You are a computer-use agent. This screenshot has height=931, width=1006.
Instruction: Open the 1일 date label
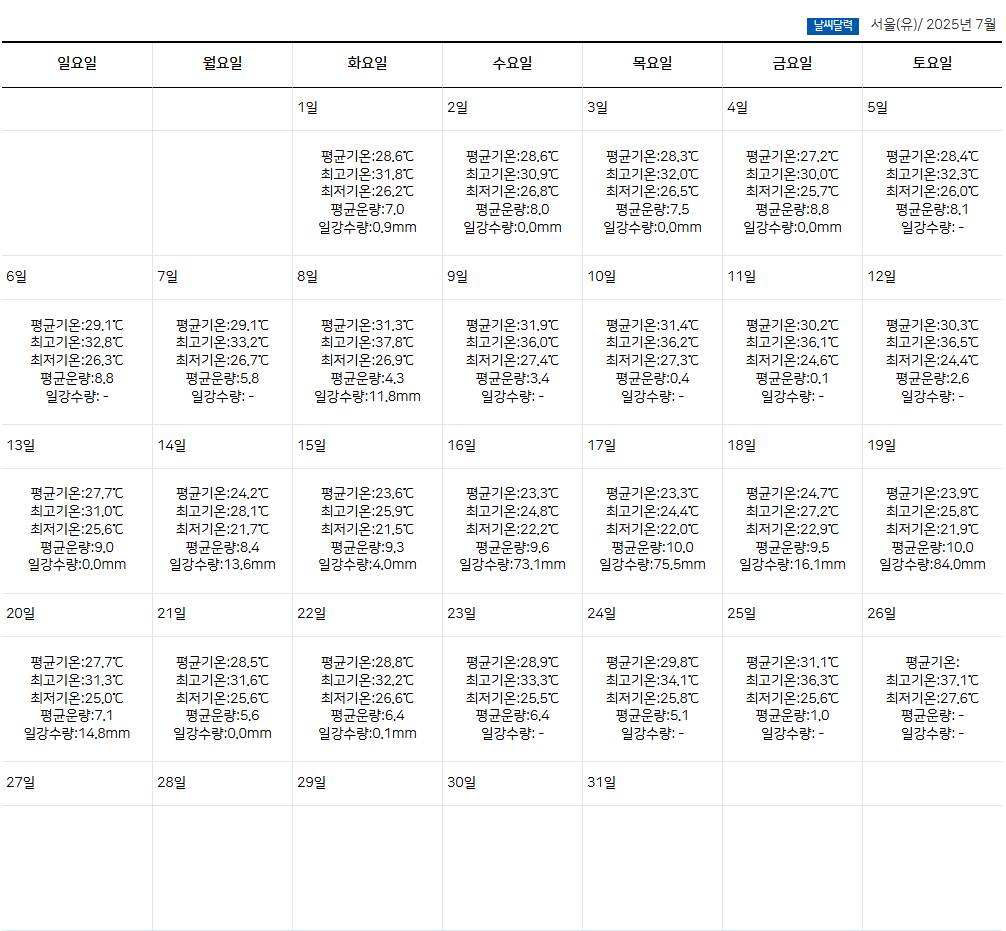307,108
